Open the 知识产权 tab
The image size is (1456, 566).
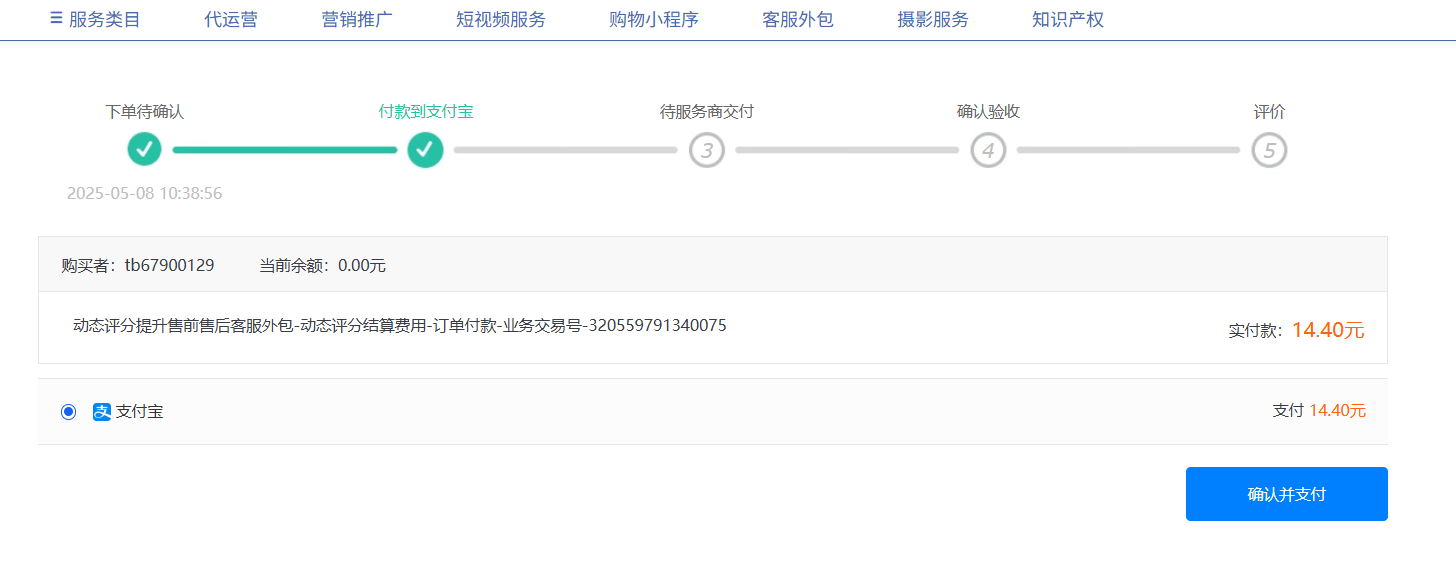tap(1067, 19)
